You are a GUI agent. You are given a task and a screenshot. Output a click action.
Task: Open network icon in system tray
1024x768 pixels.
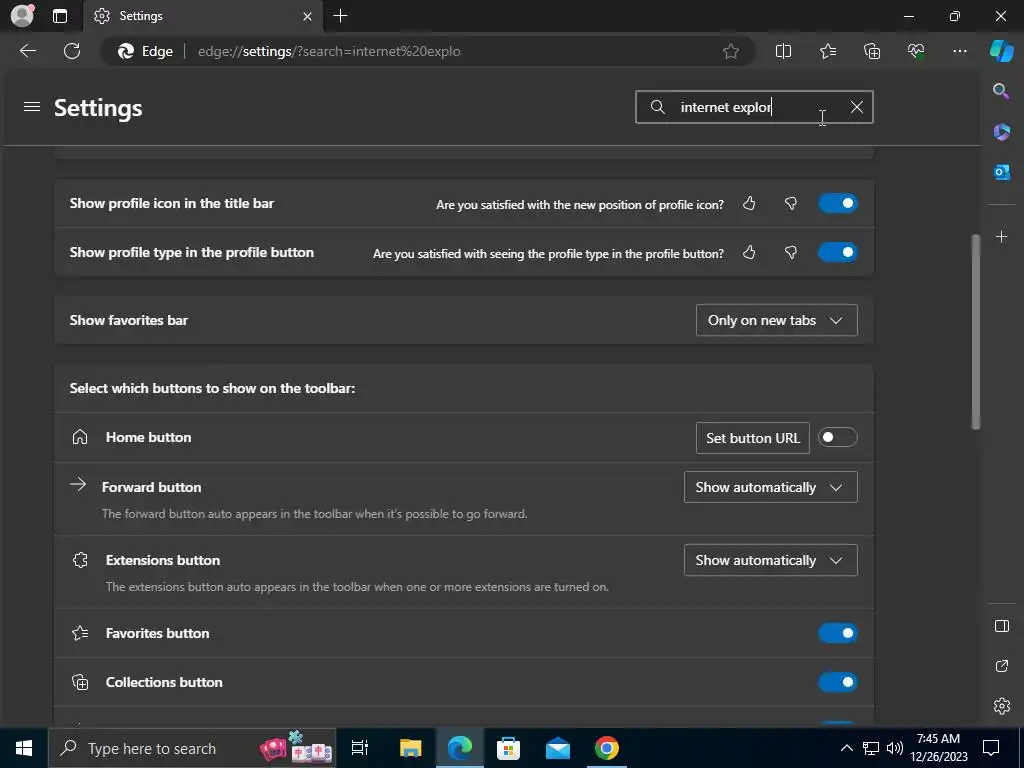click(x=871, y=748)
